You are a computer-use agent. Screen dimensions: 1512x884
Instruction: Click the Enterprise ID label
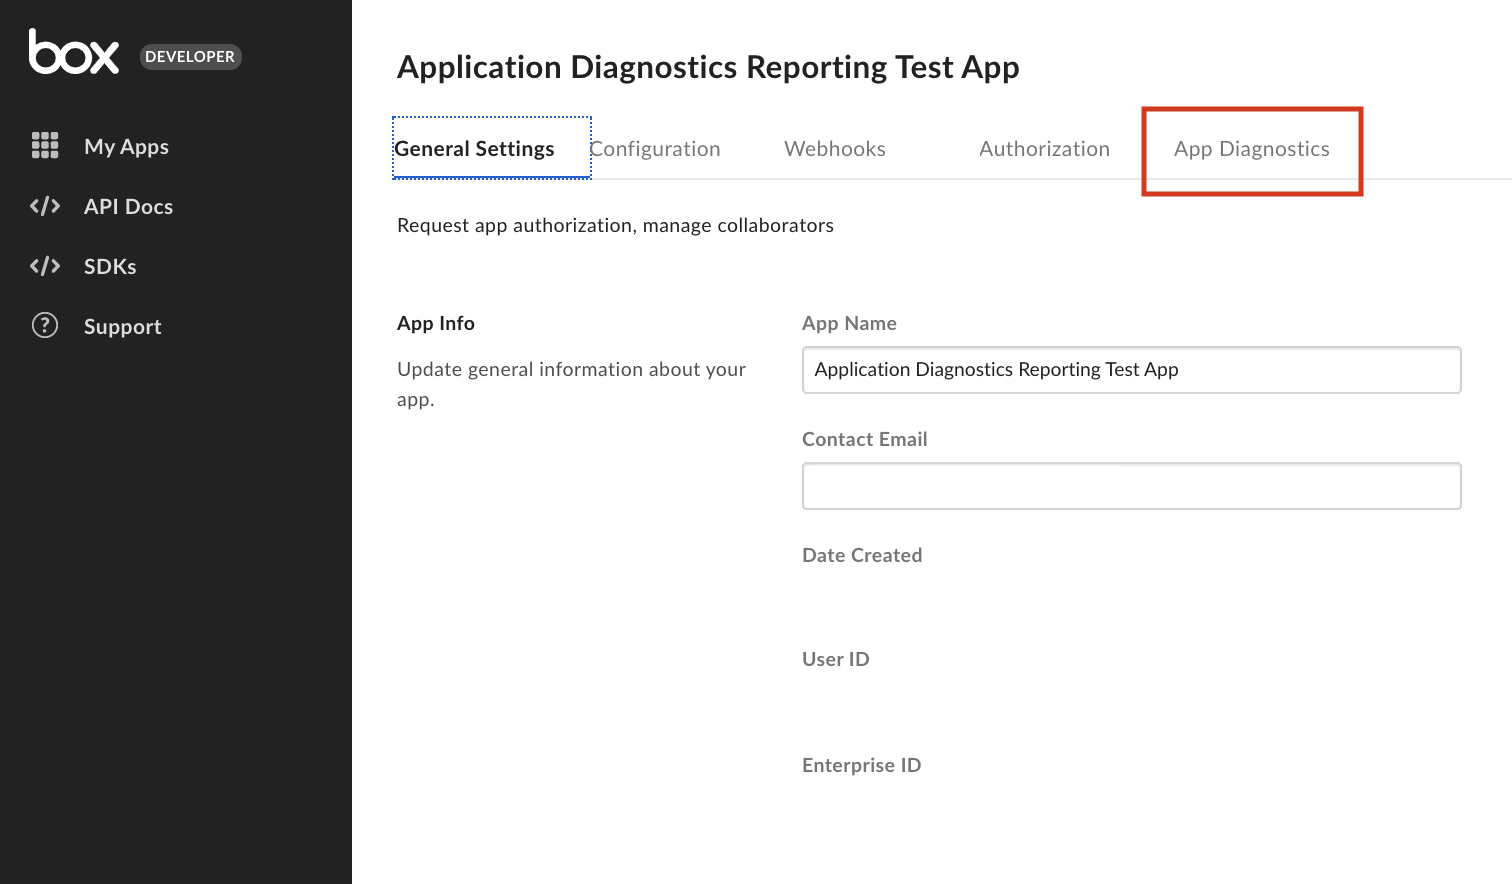[x=862, y=765]
